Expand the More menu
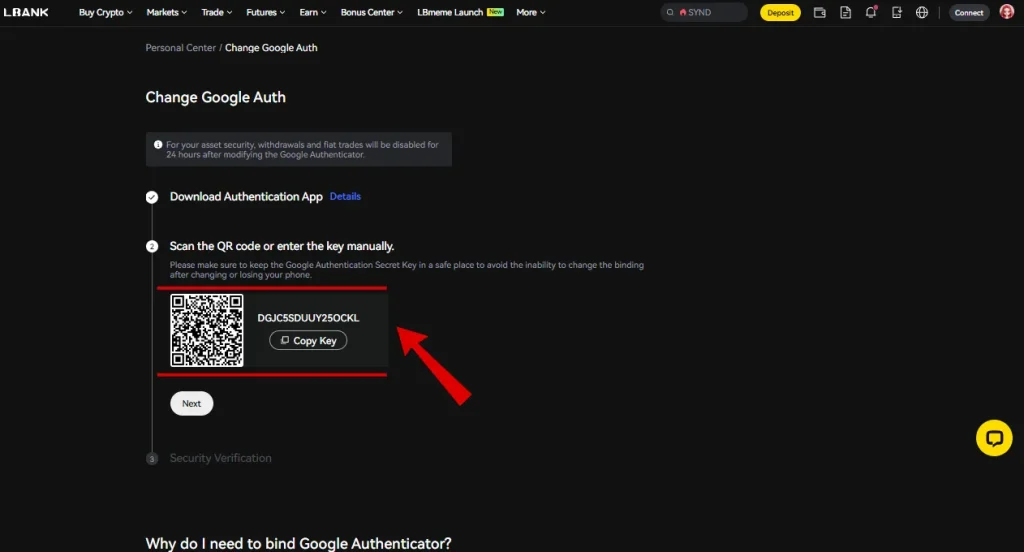Screen dimensions: 1024x552 530,12
